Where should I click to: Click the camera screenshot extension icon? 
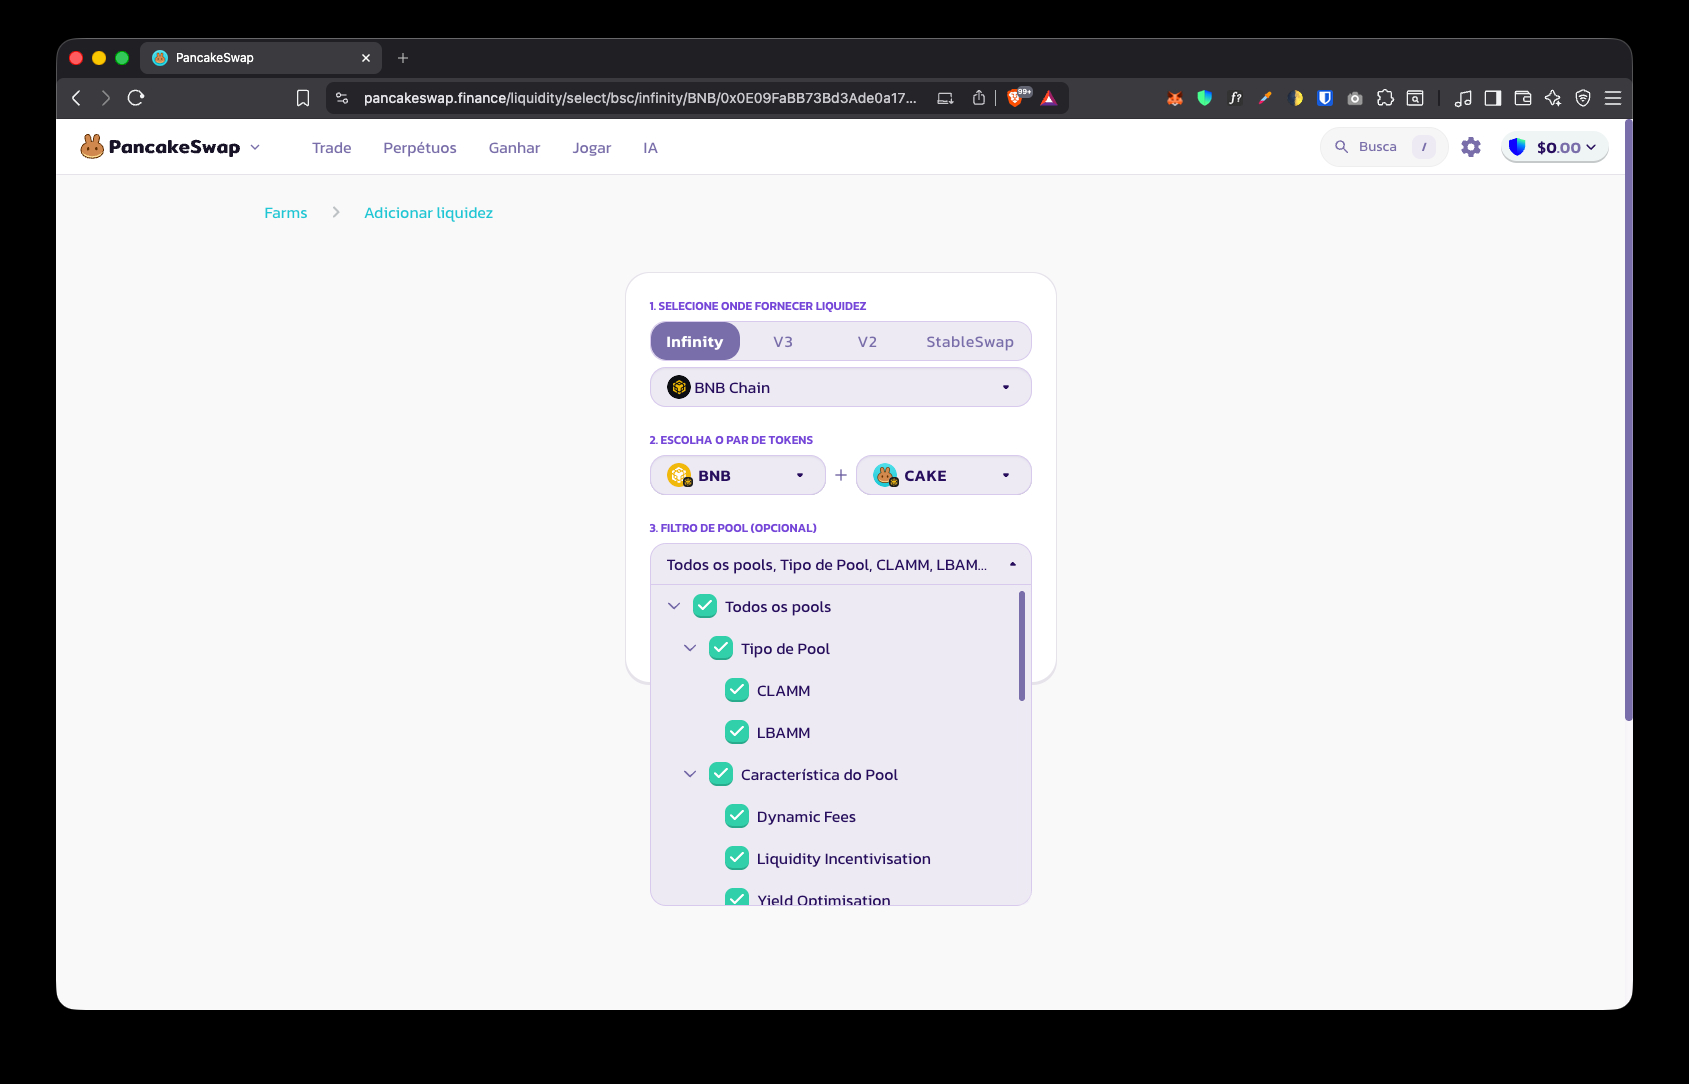pyautogui.click(x=1355, y=98)
